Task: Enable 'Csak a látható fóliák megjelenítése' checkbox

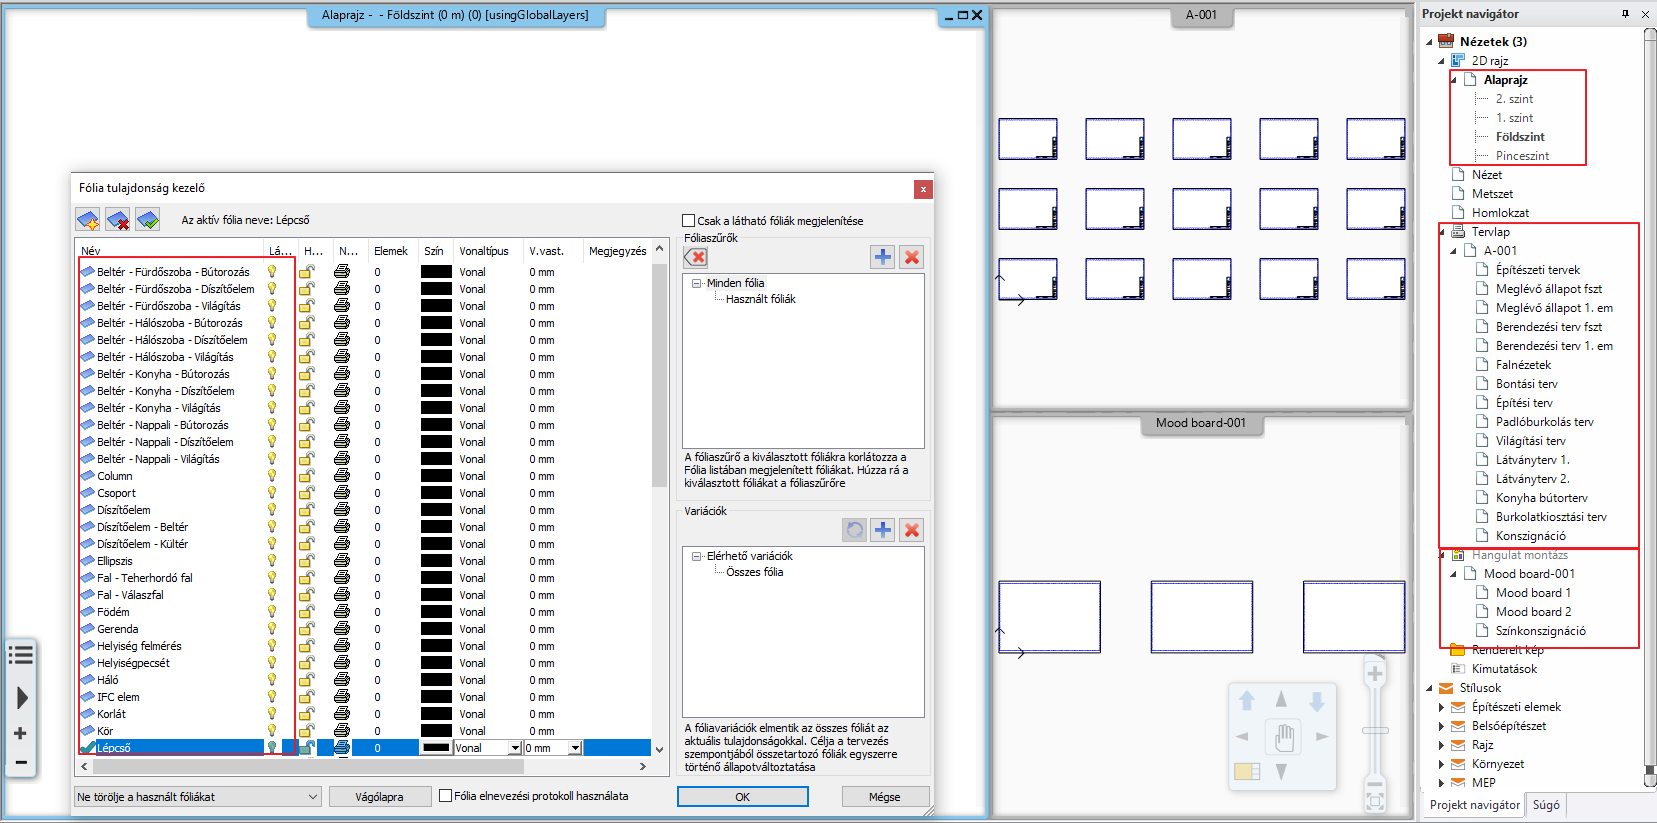Action: pyautogui.click(x=689, y=221)
